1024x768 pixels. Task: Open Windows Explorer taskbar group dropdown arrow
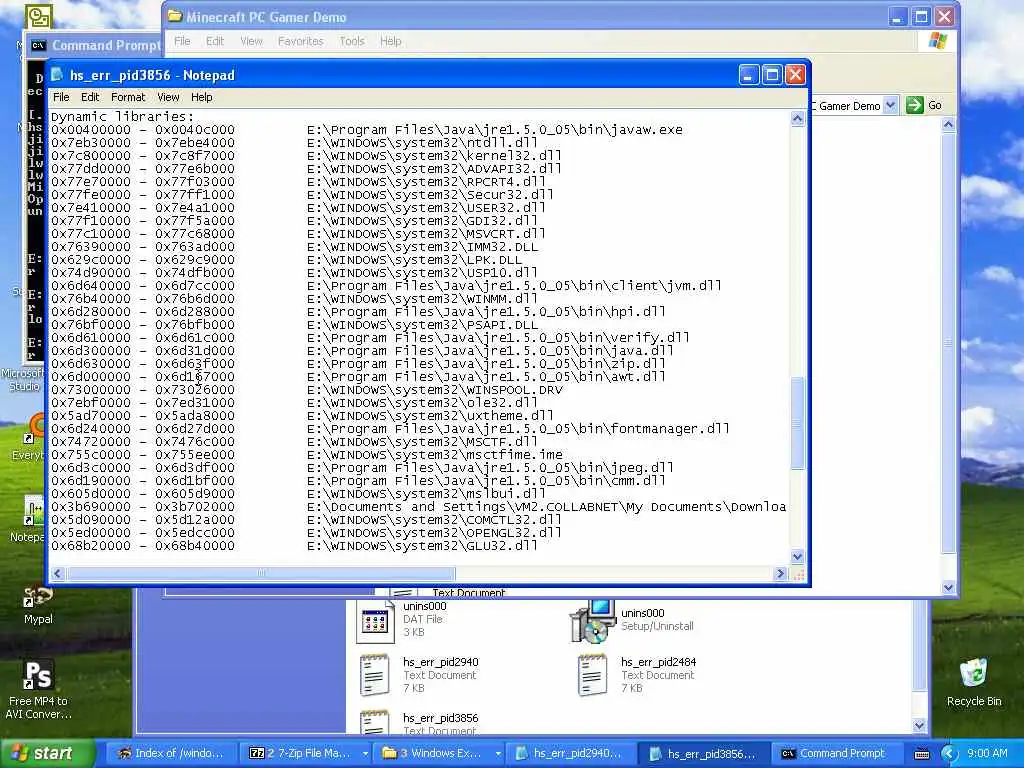tap(498, 754)
